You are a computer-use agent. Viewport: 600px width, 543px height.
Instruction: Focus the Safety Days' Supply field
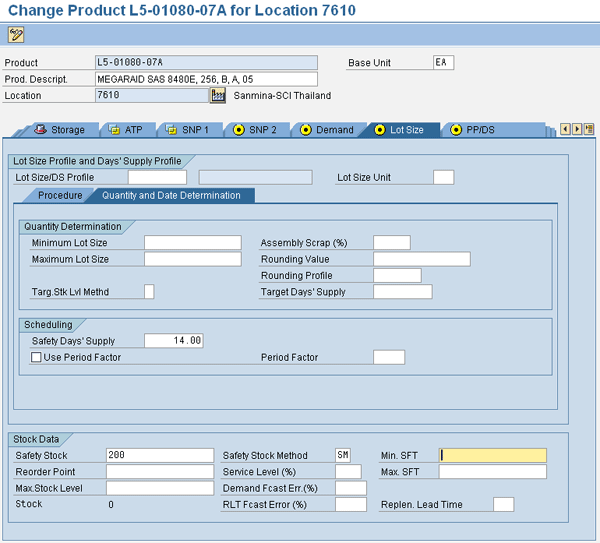pyautogui.click(x=174, y=341)
